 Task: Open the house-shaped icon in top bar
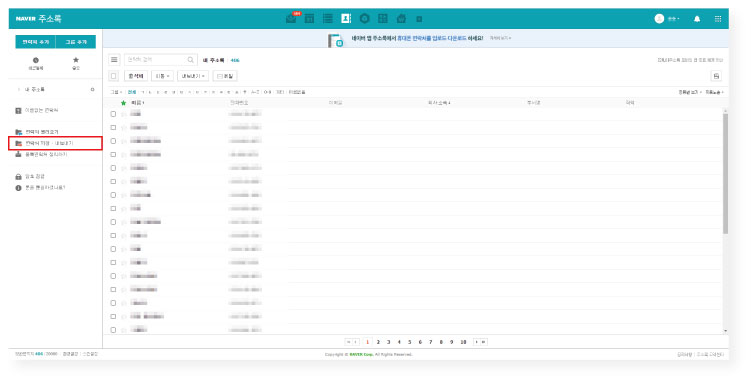coord(401,19)
